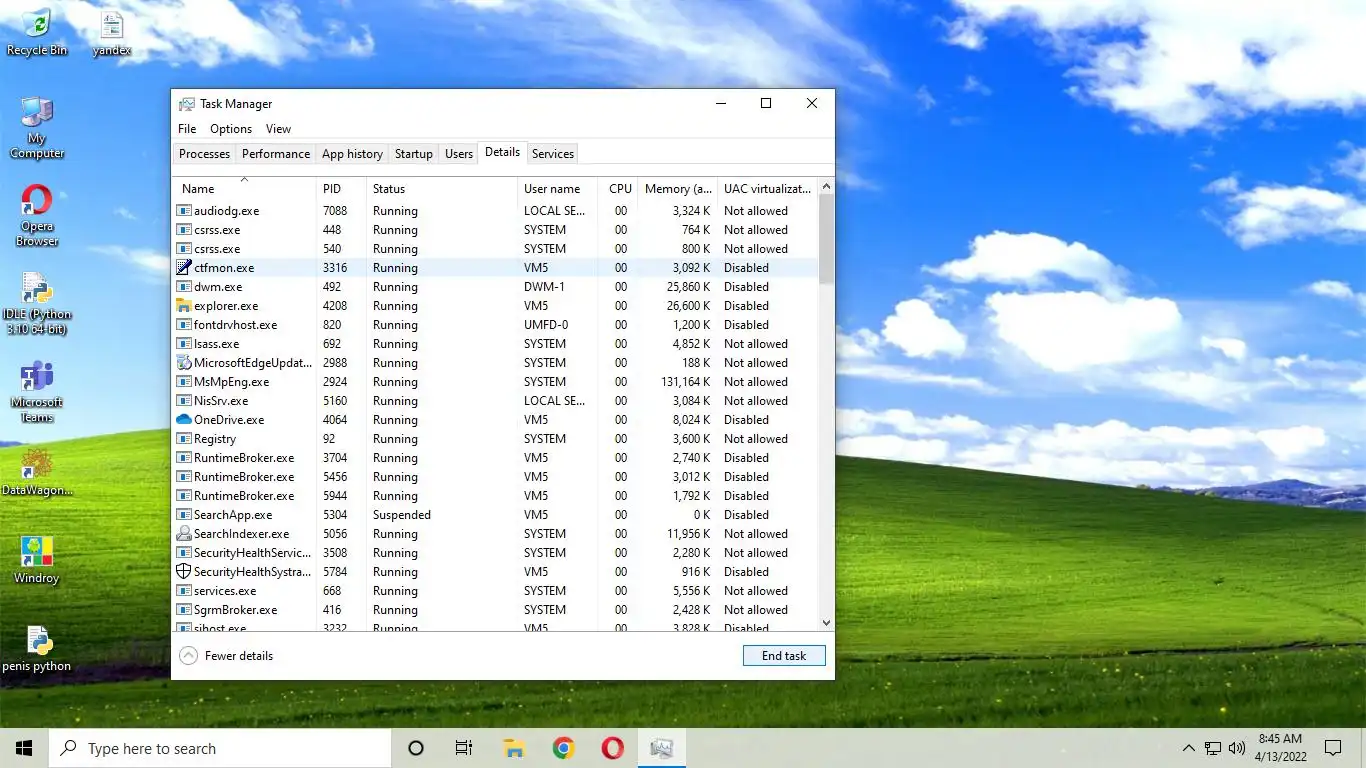Sort by the PID column header
The image size is (1366, 768).
click(x=341, y=188)
